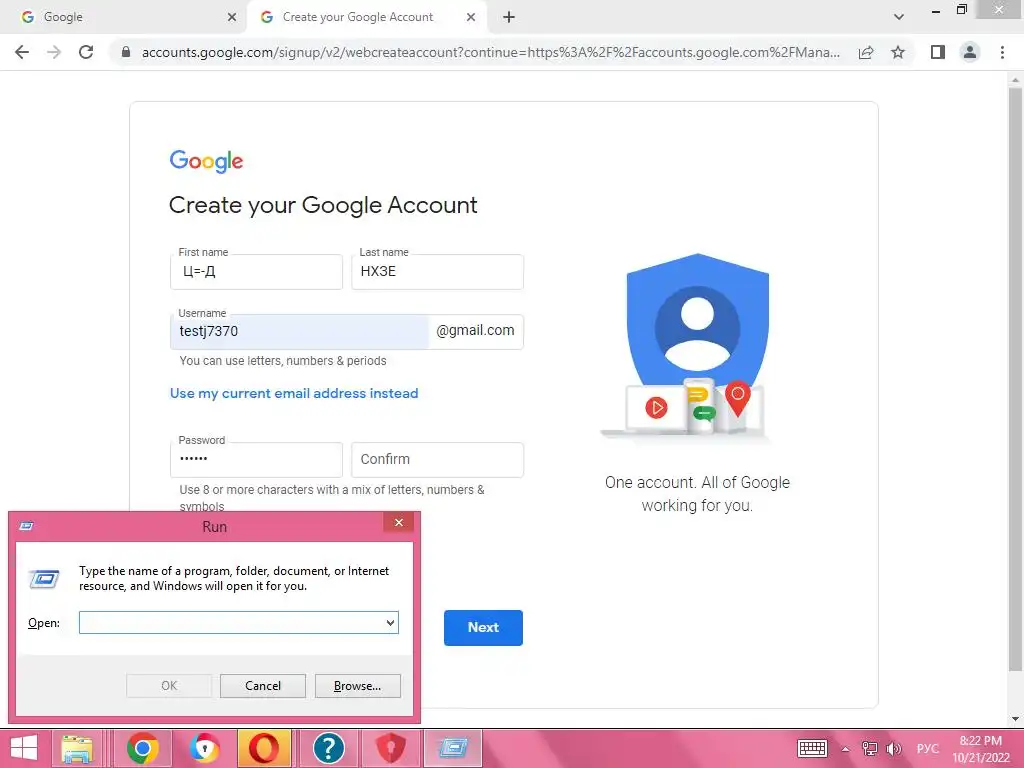Viewport: 1024px width, 768px height.
Task: Open the Windows Start button
Action: [x=24, y=748]
